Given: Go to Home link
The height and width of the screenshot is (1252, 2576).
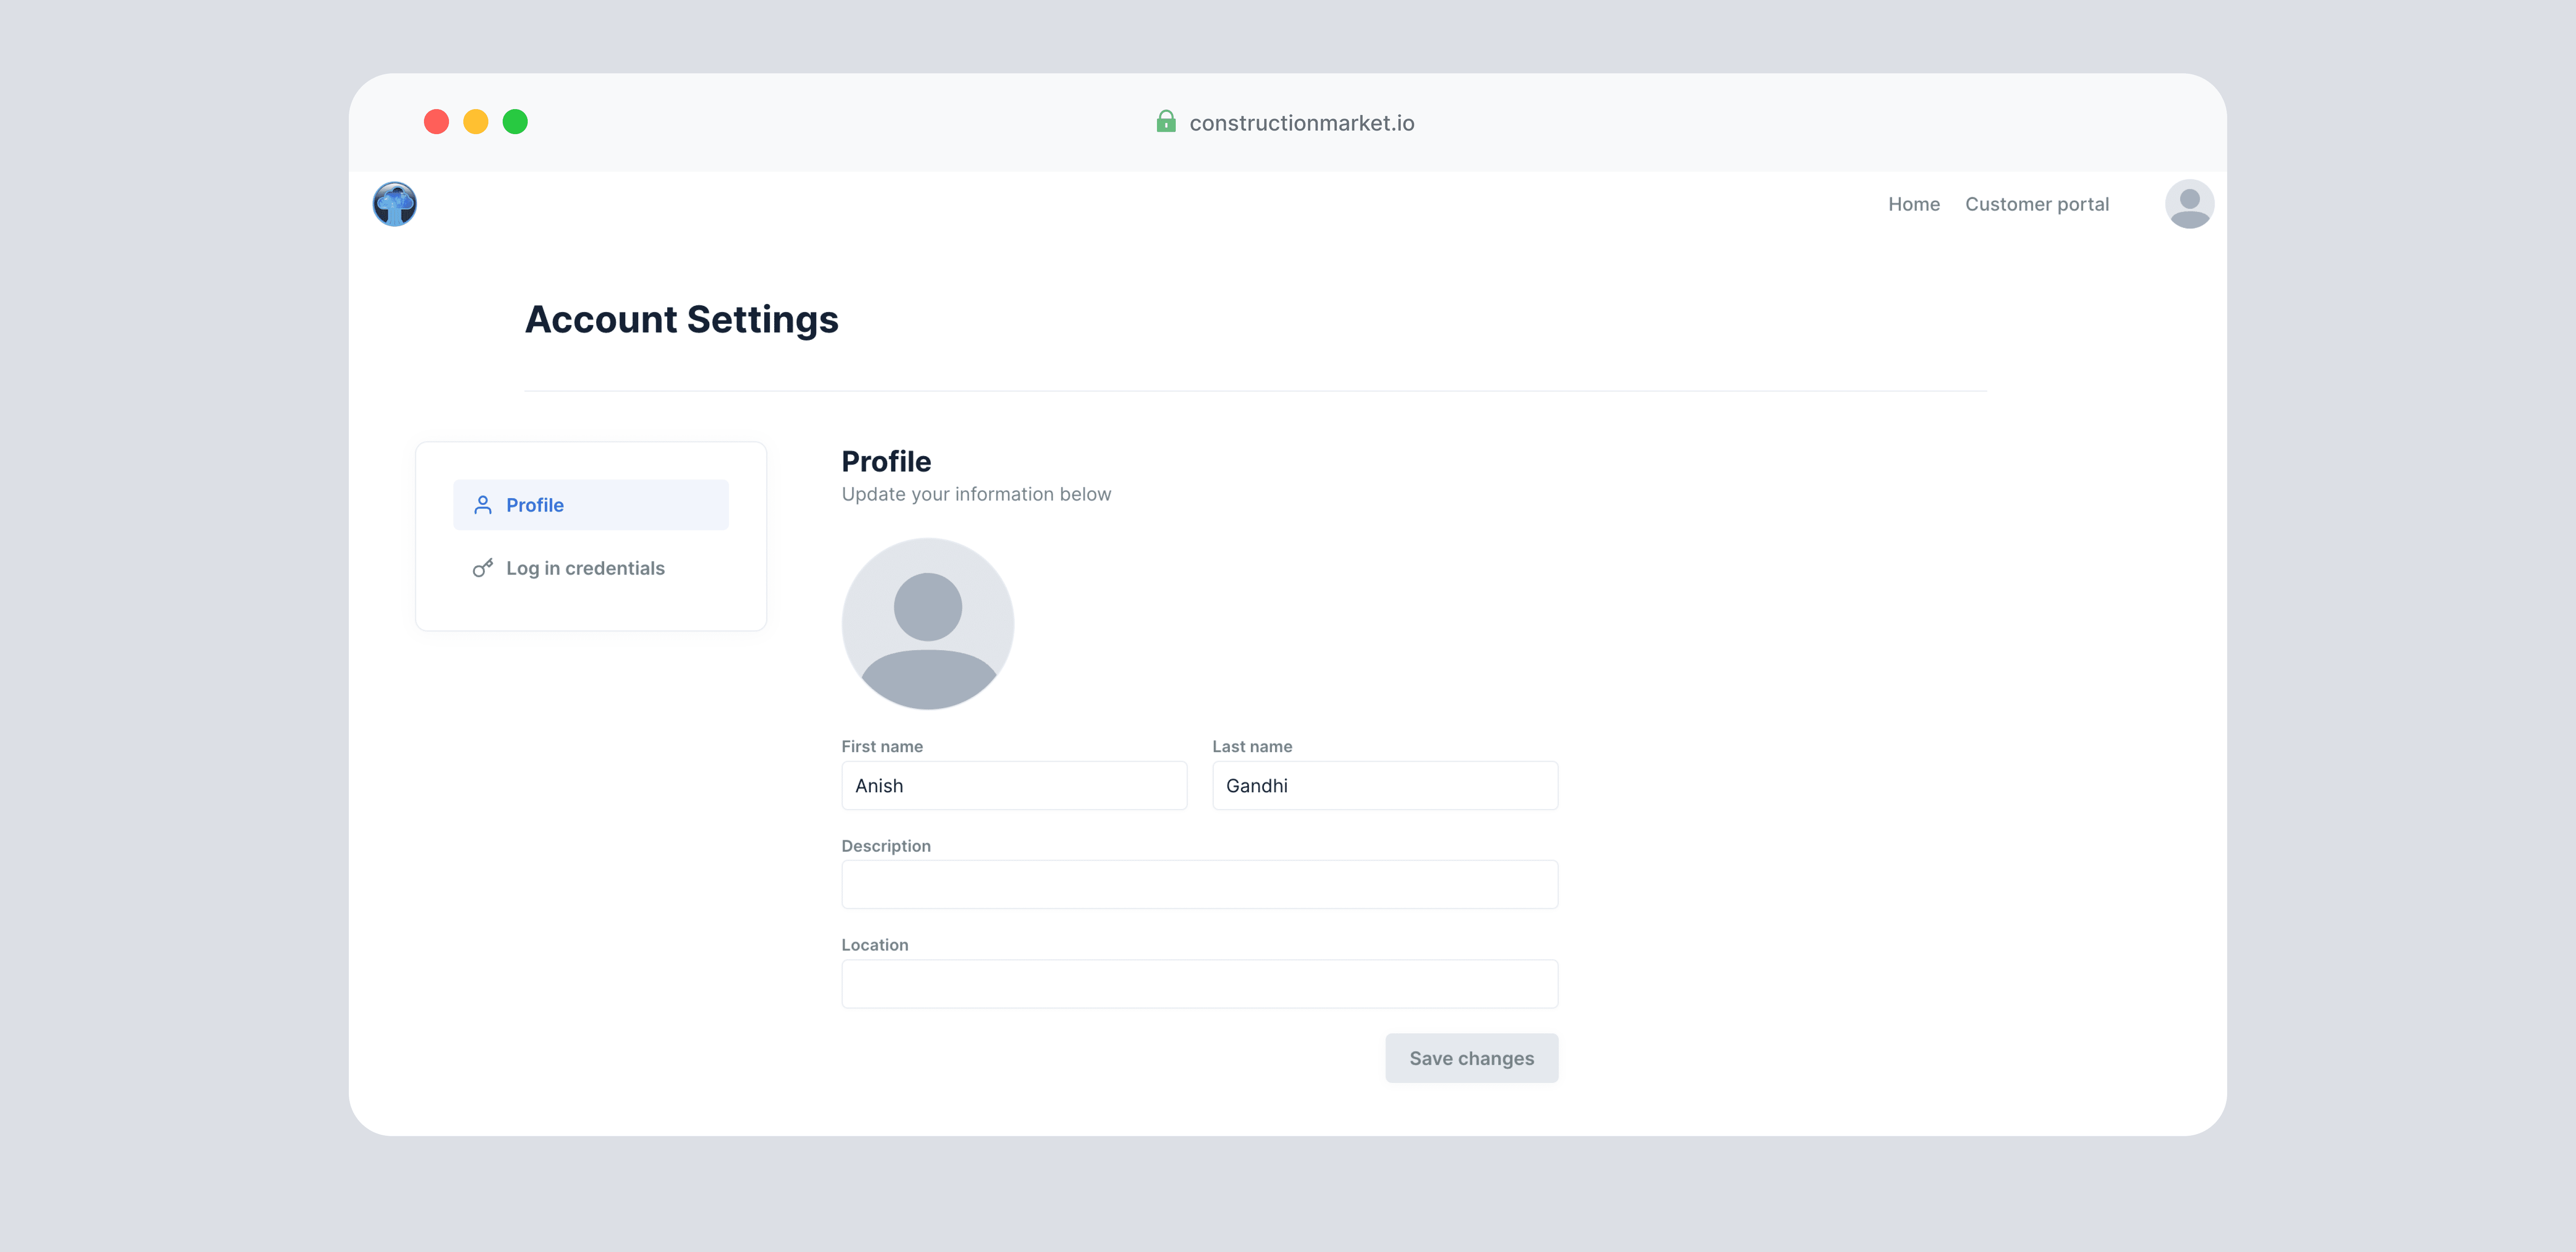Looking at the screenshot, I should tap(1914, 204).
